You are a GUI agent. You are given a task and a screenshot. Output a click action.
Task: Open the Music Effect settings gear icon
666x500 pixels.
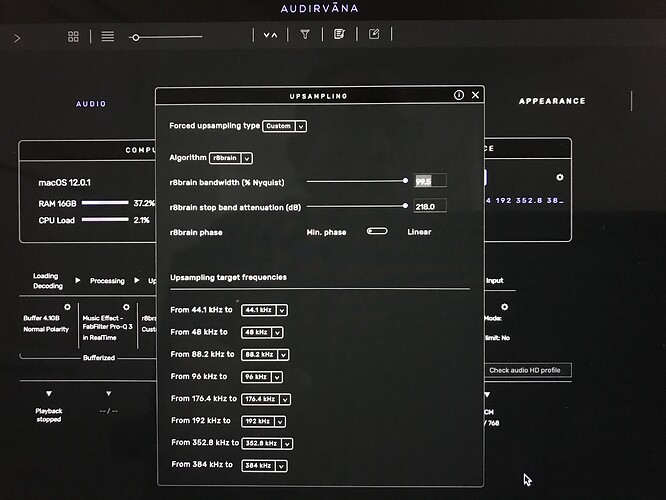pos(126,307)
